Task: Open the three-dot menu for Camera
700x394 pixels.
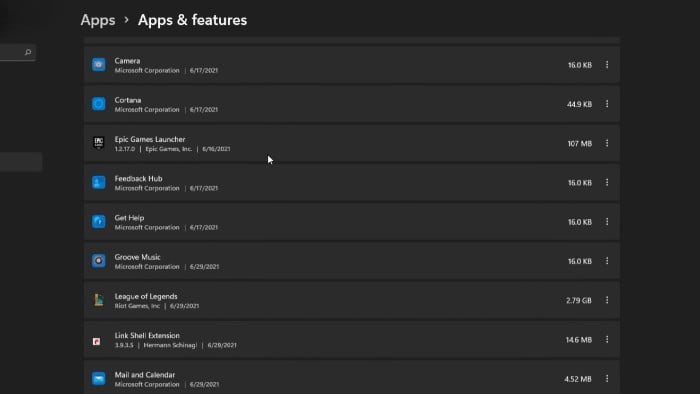Action: (x=607, y=65)
